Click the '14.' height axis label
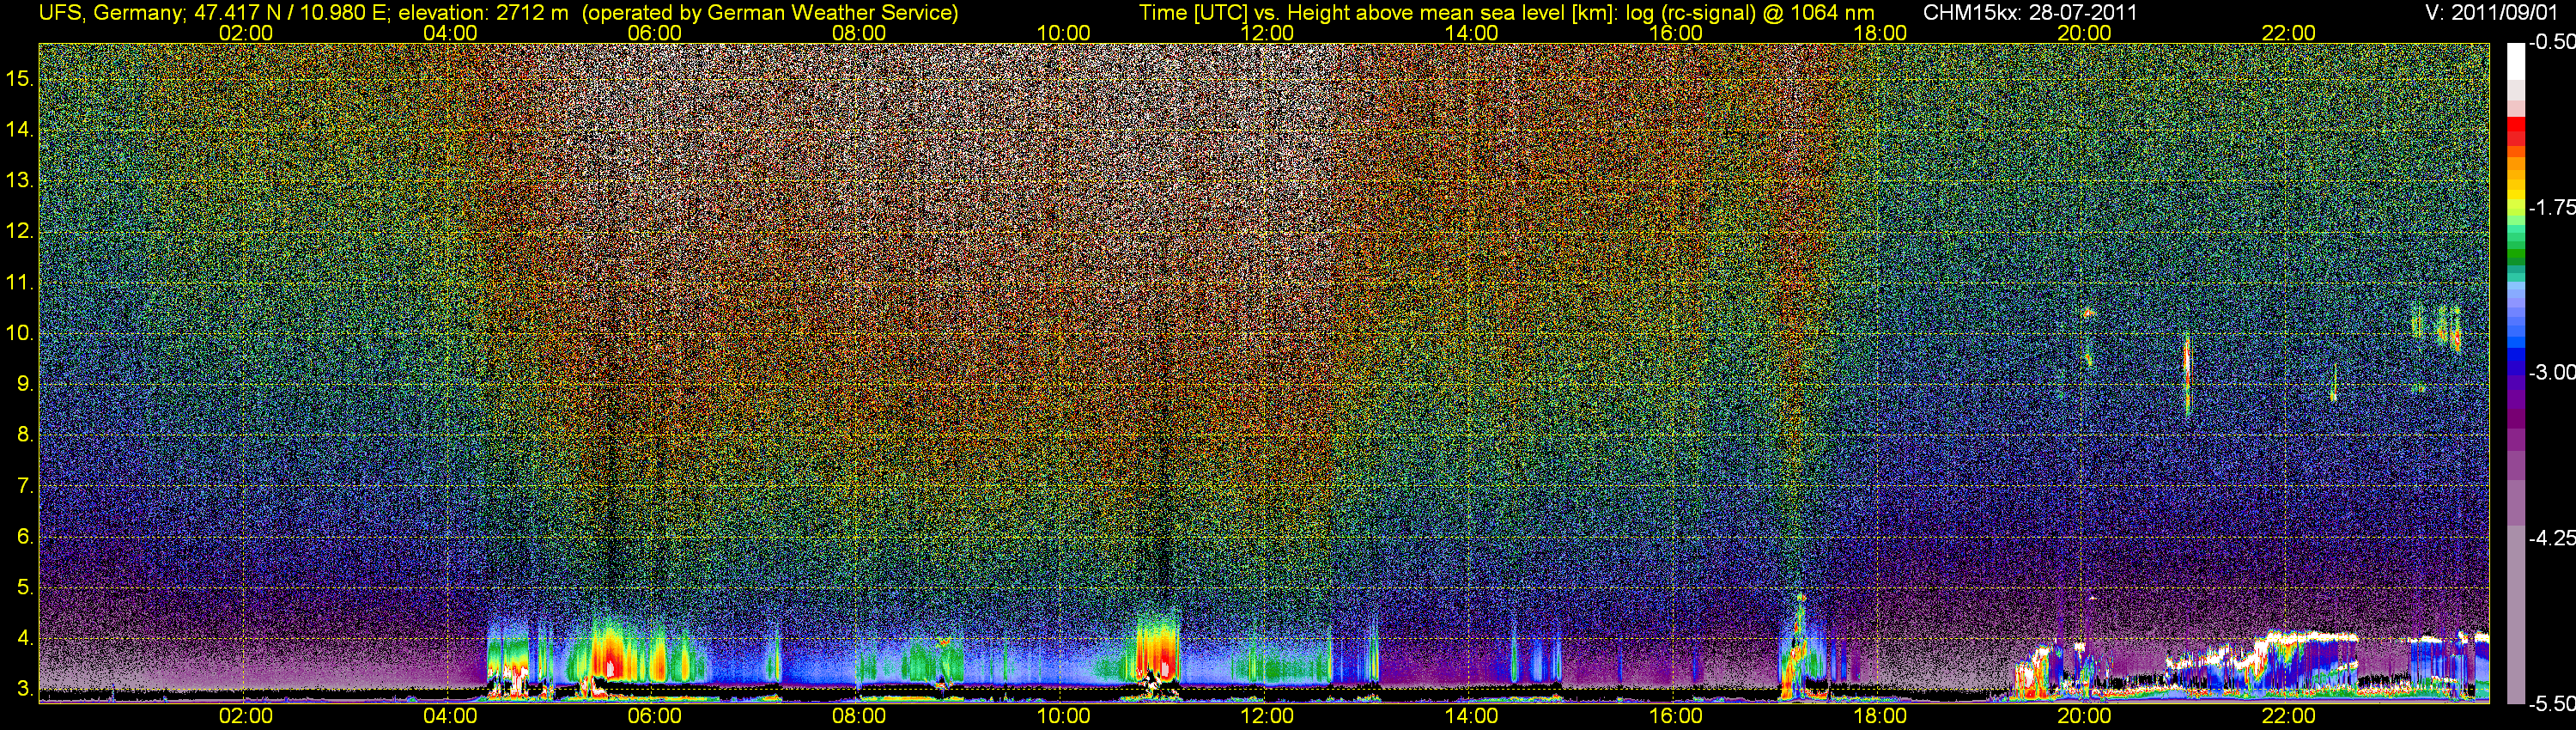2576x730 pixels. 20,130
